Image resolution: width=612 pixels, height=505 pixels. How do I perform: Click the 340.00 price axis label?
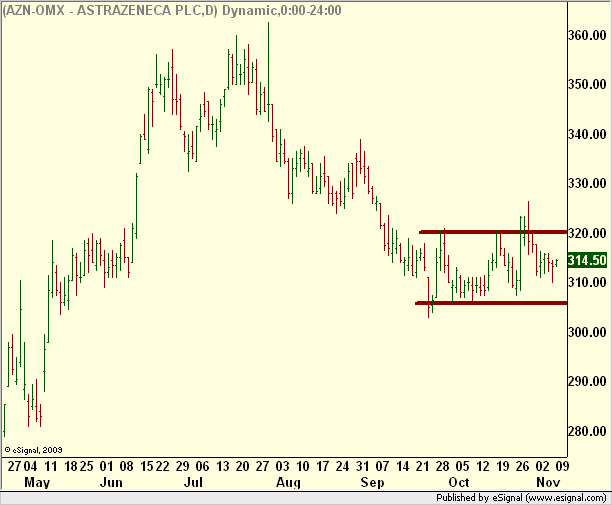click(587, 134)
